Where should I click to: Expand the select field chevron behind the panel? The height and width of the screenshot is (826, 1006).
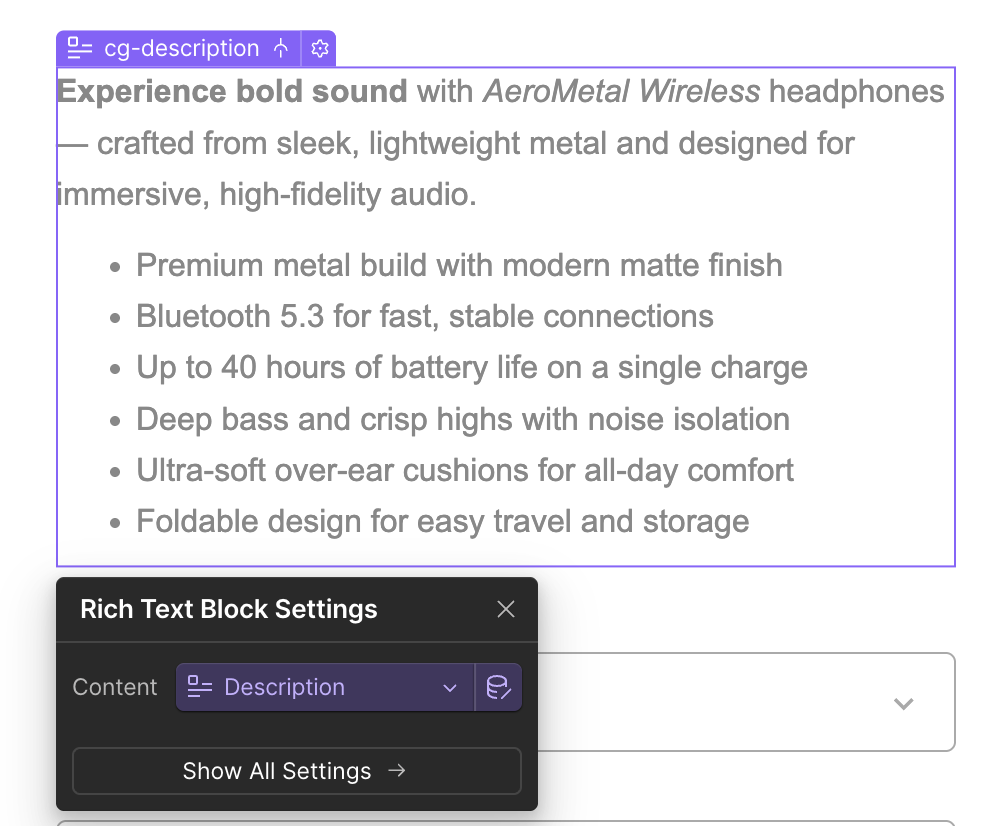pyautogui.click(x=903, y=703)
